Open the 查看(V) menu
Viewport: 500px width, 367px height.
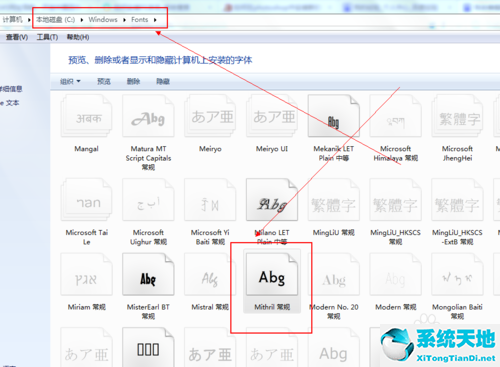pyautogui.click(x=17, y=37)
